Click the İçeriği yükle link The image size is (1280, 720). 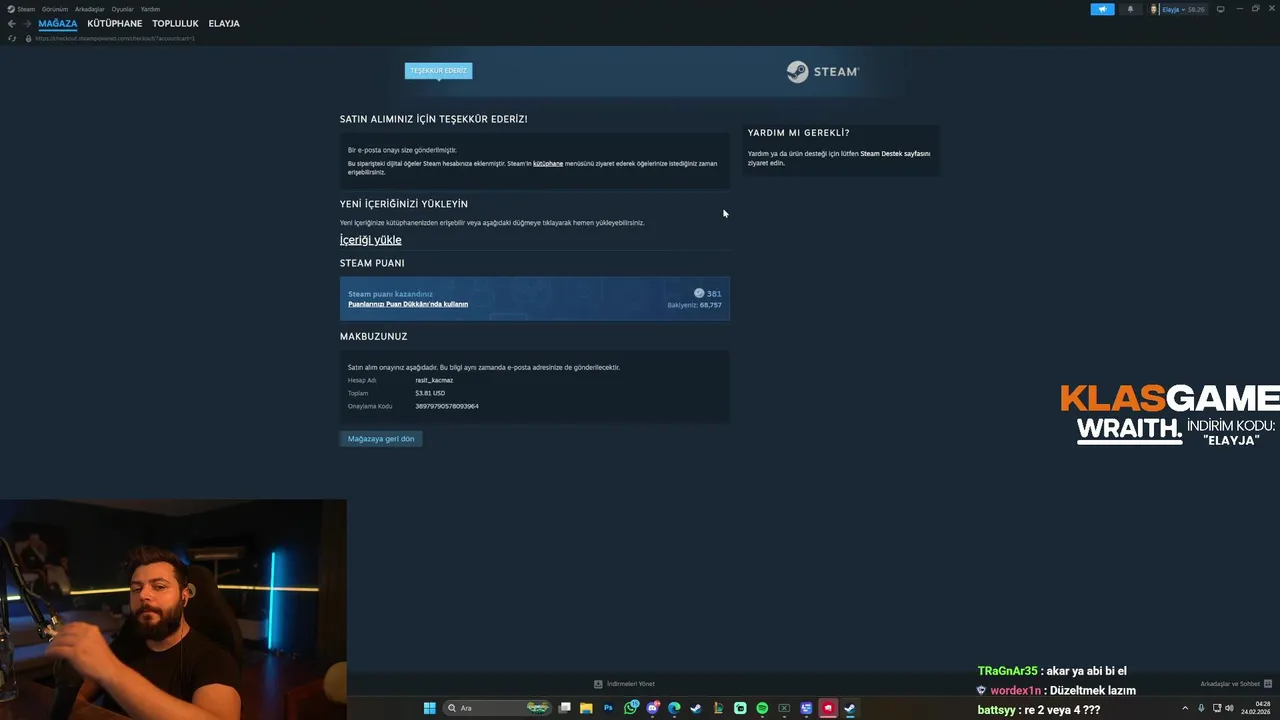coord(370,240)
